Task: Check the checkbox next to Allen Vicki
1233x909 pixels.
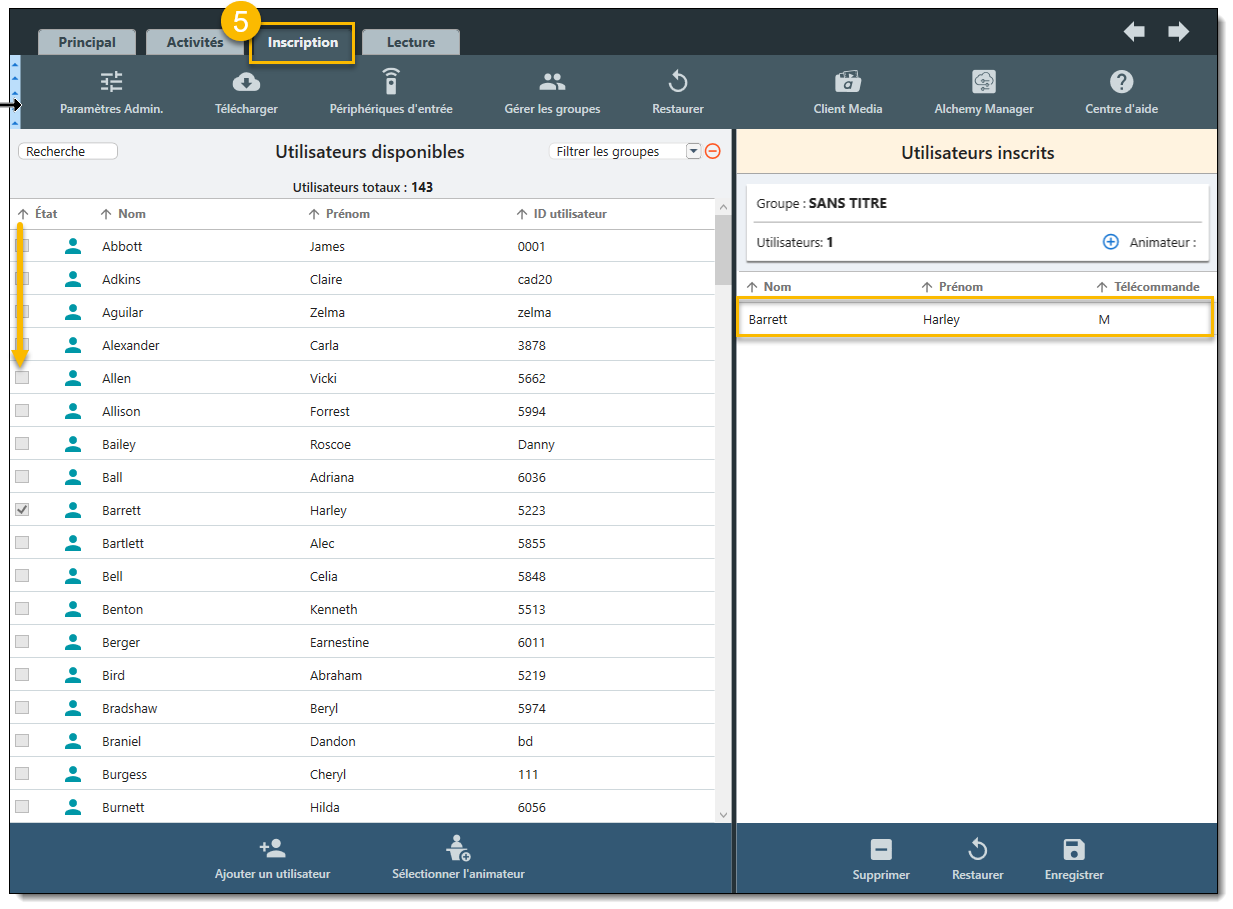Action: click(22, 378)
